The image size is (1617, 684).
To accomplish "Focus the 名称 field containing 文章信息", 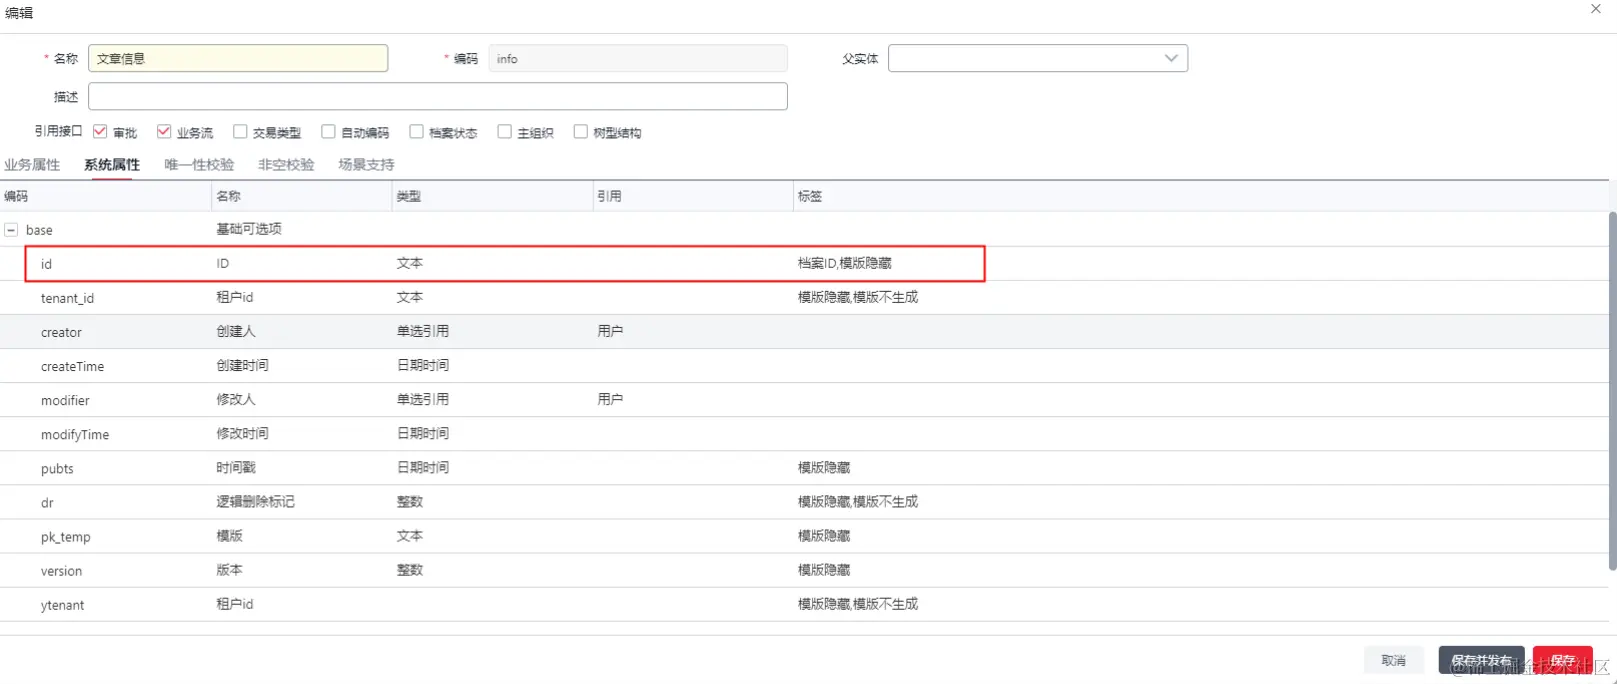I will coord(238,58).
